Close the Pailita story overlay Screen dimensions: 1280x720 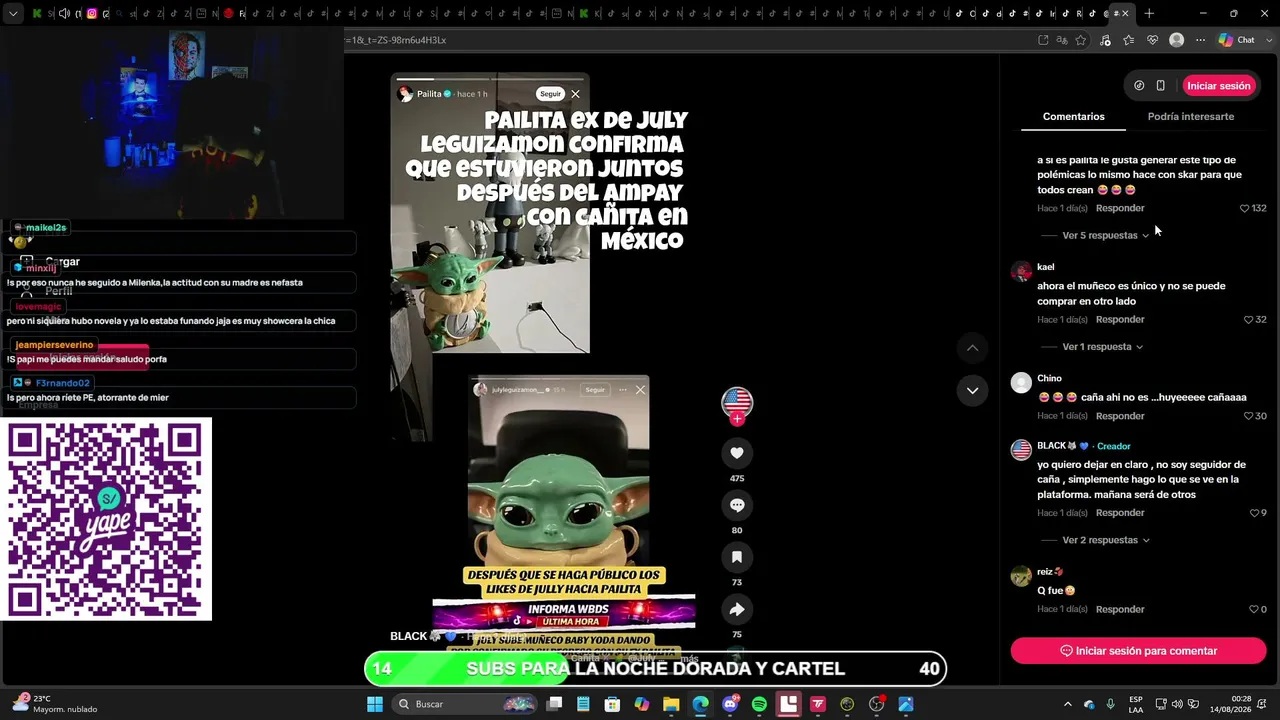pyautogui.click(x=575, y=94)
